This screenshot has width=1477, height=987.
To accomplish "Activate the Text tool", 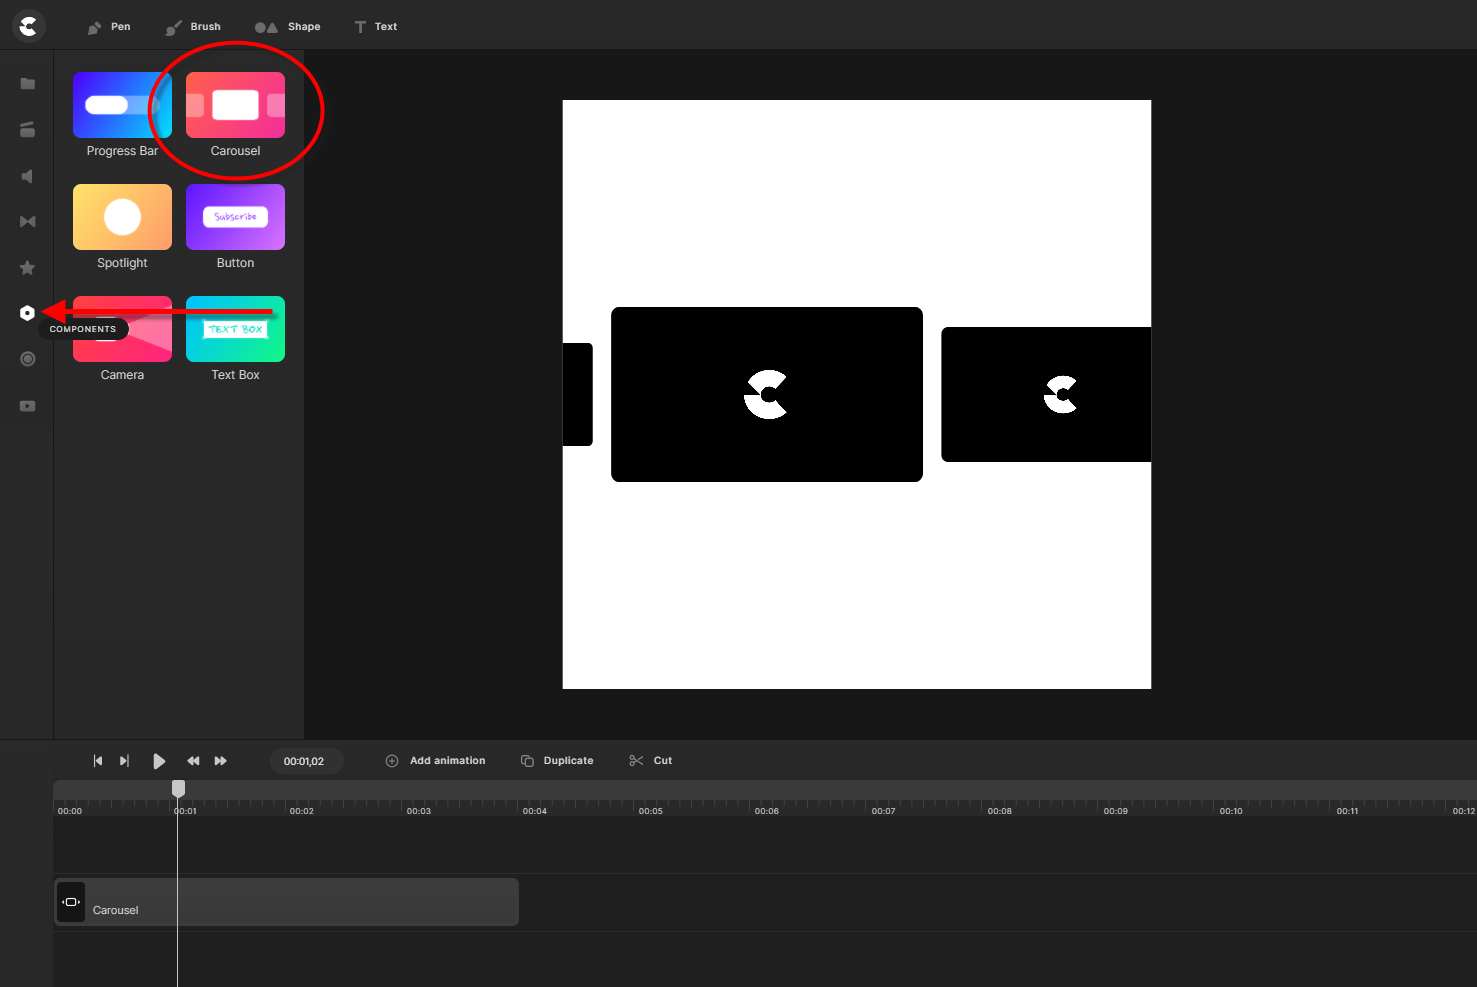I will point(375,27).
